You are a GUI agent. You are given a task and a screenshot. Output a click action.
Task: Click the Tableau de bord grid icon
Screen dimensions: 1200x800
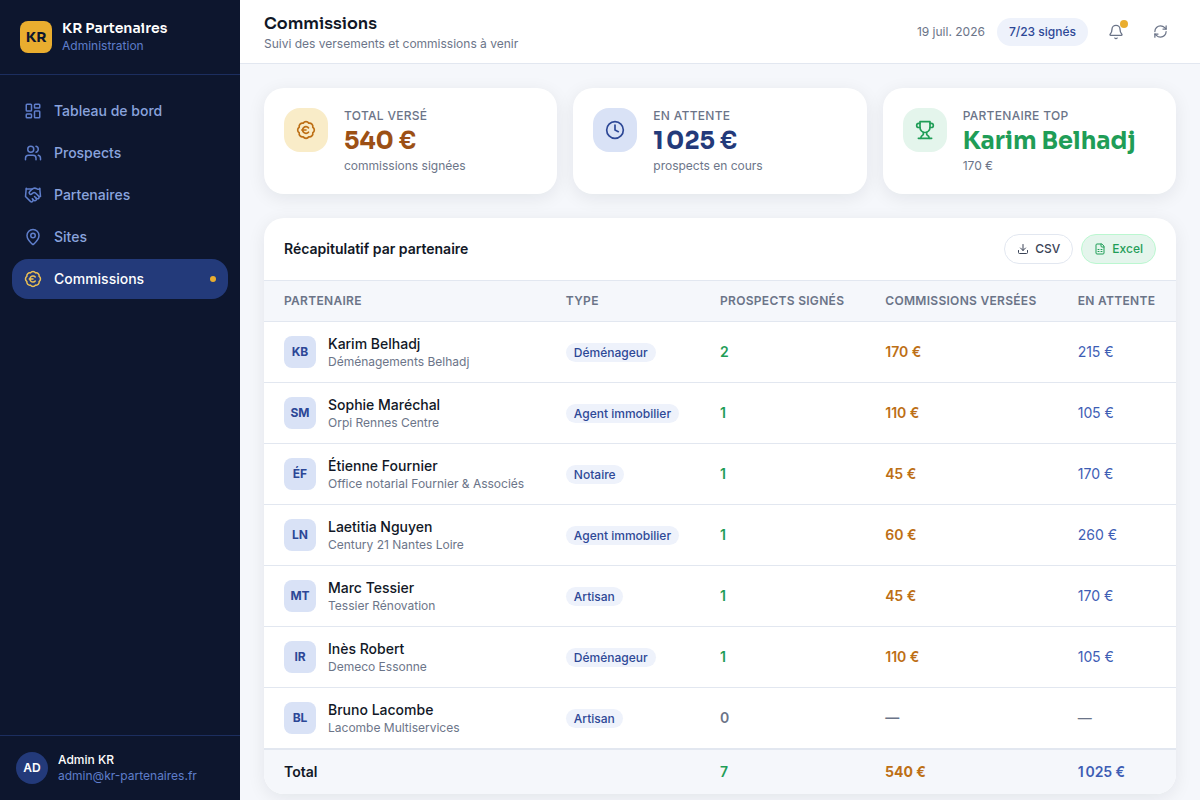(x=33, y=111)
